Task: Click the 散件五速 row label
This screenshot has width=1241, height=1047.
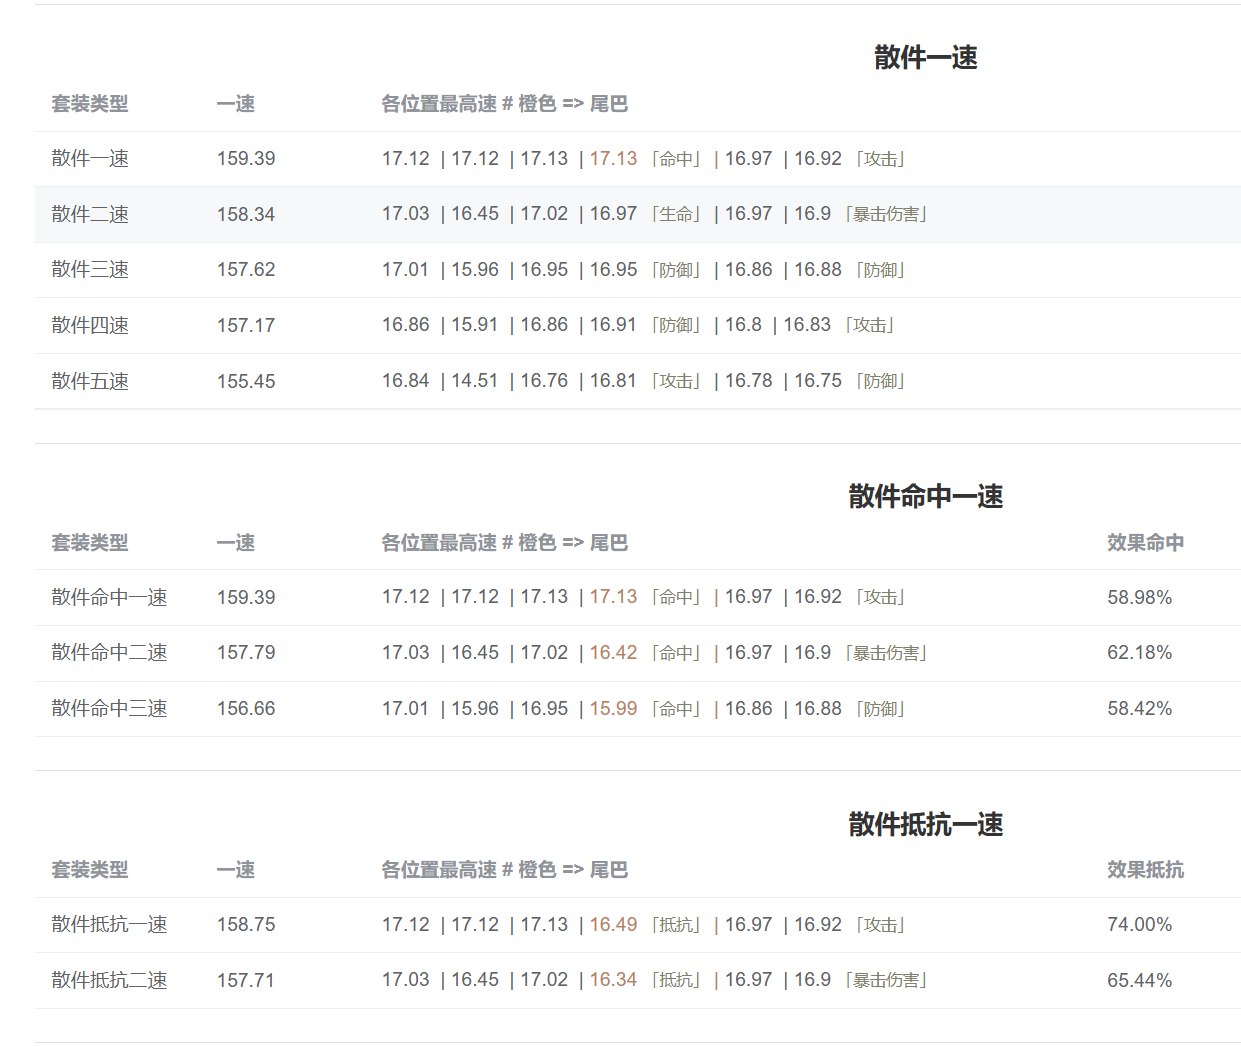Action: point(90,381)
